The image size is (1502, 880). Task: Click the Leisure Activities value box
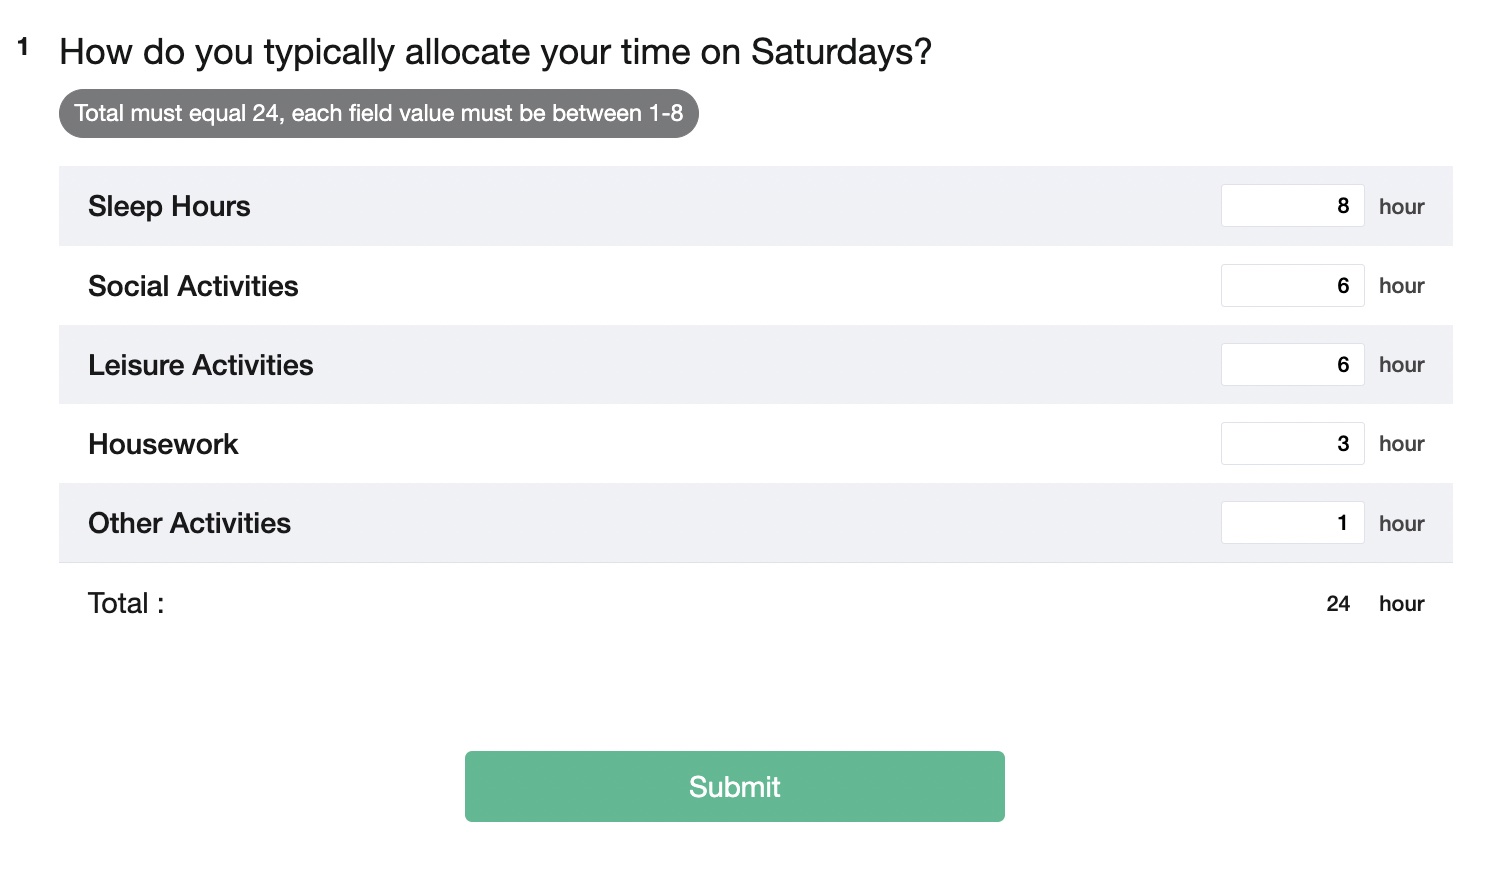pos(1292,364)
